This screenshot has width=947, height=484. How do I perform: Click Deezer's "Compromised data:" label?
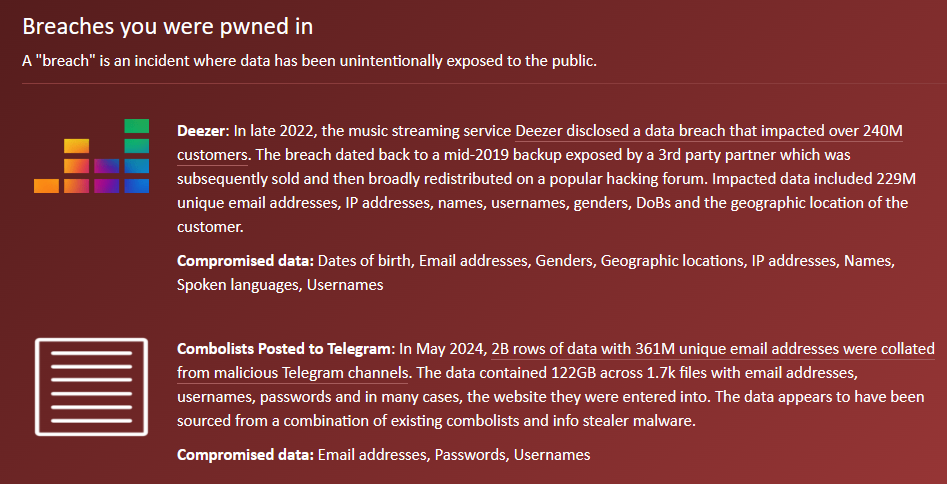(x=245, y=261)
